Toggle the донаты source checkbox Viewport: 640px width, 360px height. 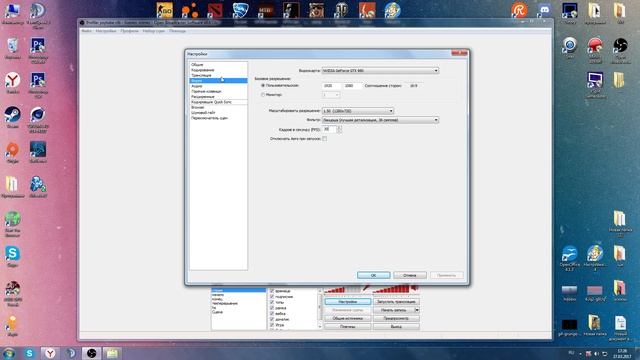(x=272, y=320)
